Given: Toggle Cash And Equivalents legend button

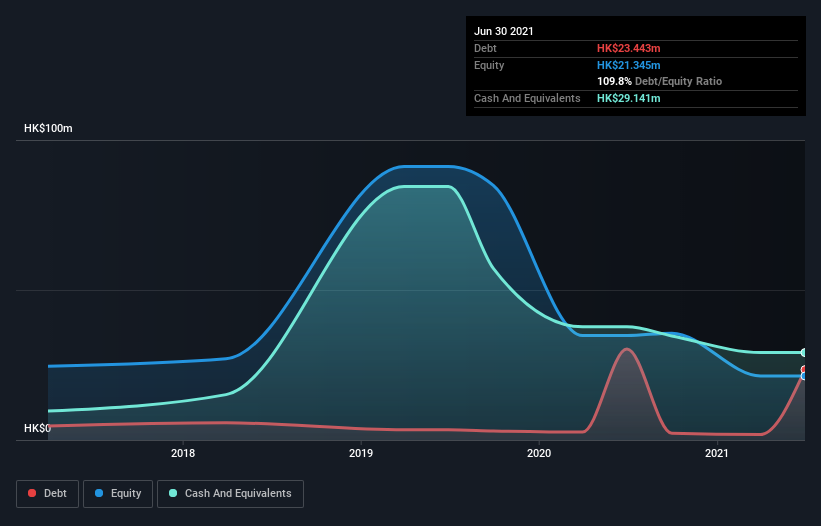Looking at the screenshot, I should click(x=230, y=494).
